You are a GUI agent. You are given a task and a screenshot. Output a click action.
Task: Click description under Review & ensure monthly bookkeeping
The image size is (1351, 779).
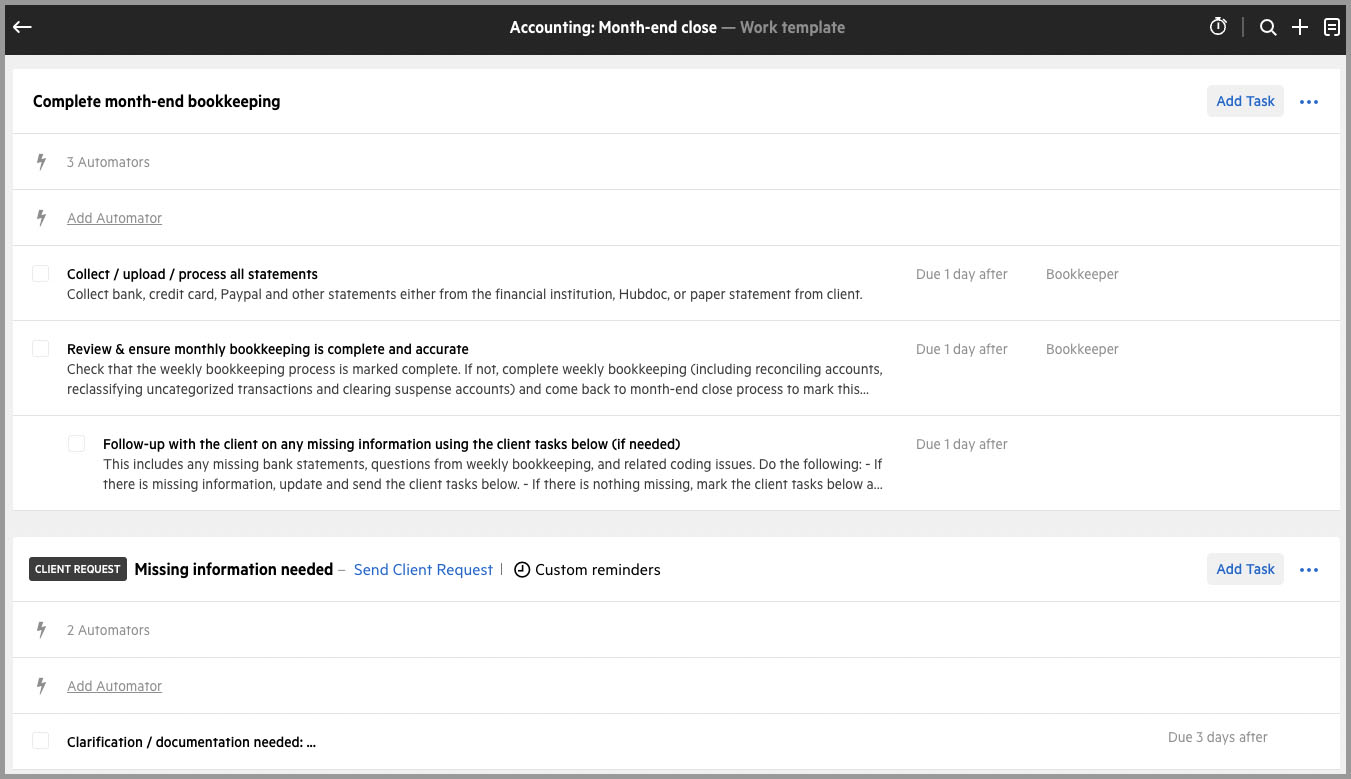pos(475,379)
